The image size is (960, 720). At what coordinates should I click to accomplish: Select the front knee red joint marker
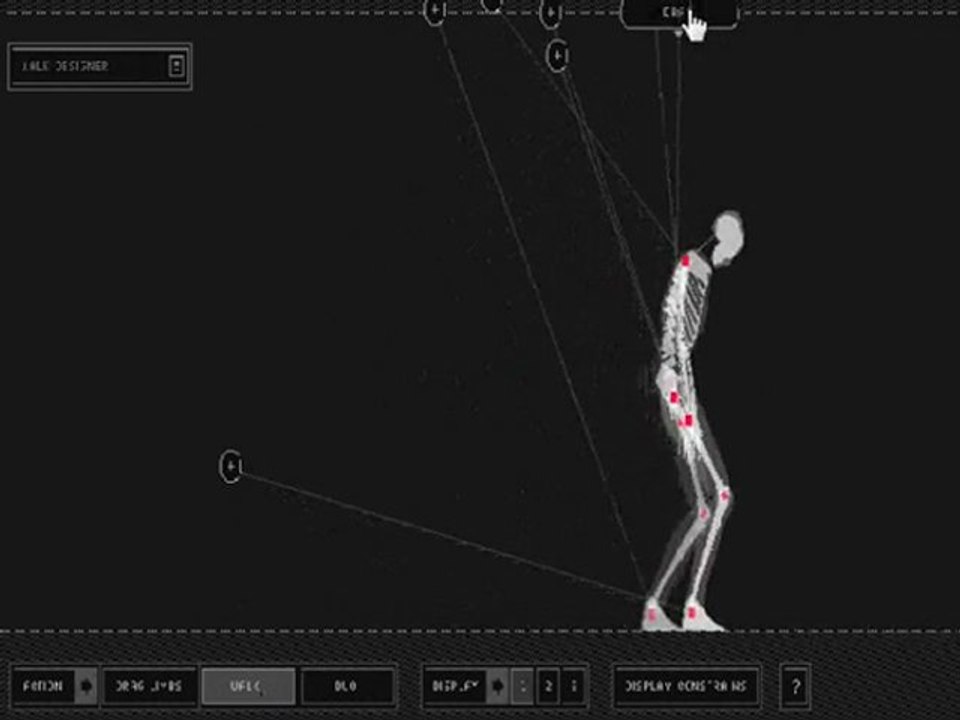click(725, 495)
